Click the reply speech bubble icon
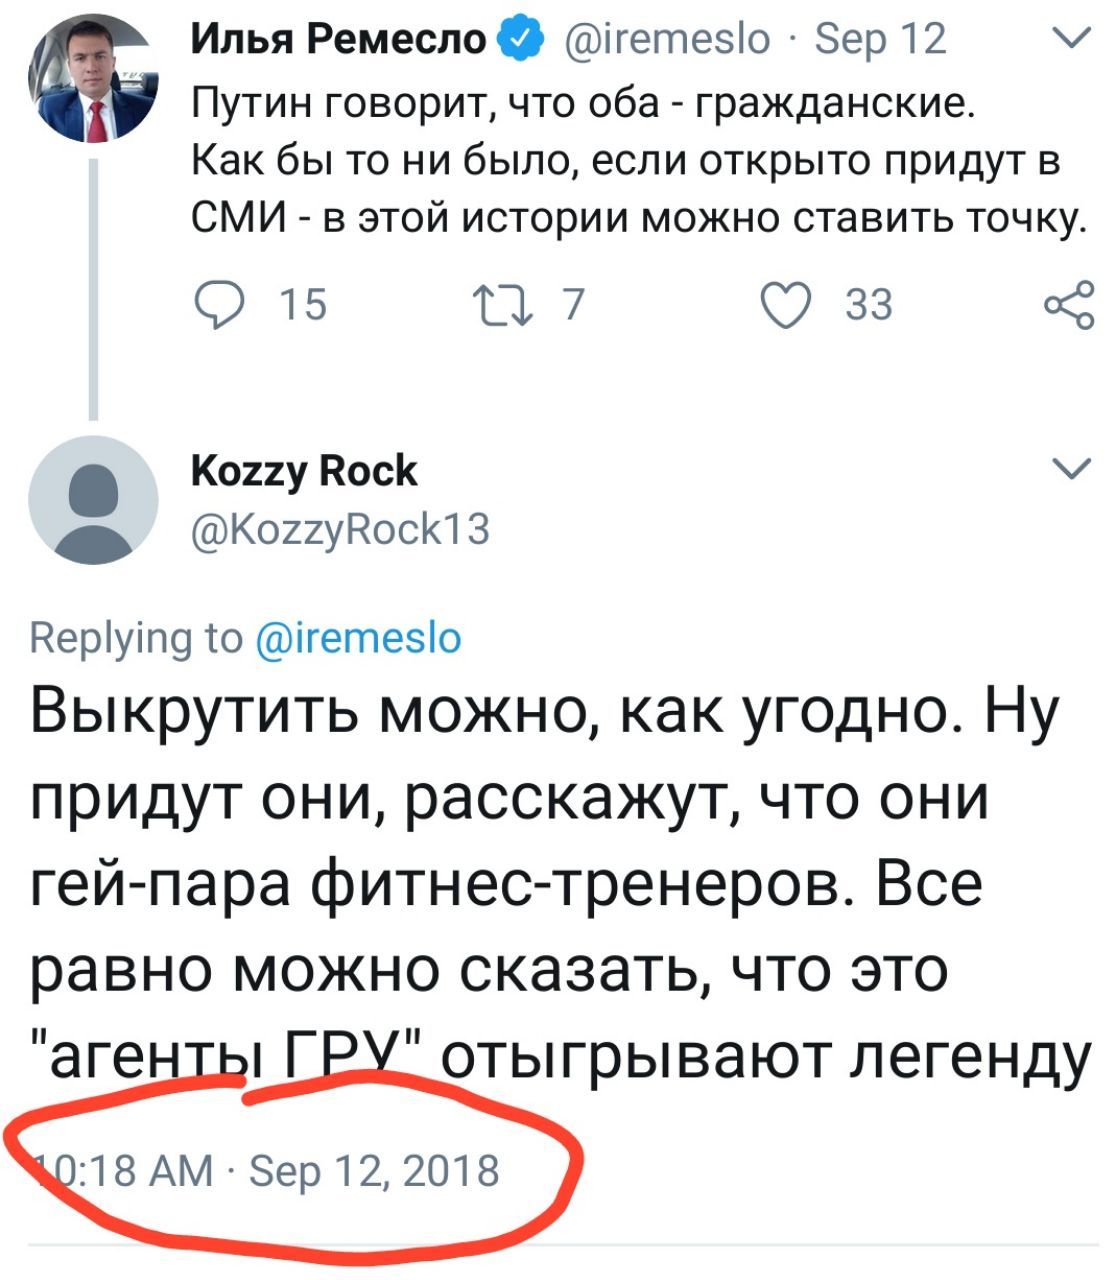The width and height of the screenshot is (1117, 1280). coord(217,304)
